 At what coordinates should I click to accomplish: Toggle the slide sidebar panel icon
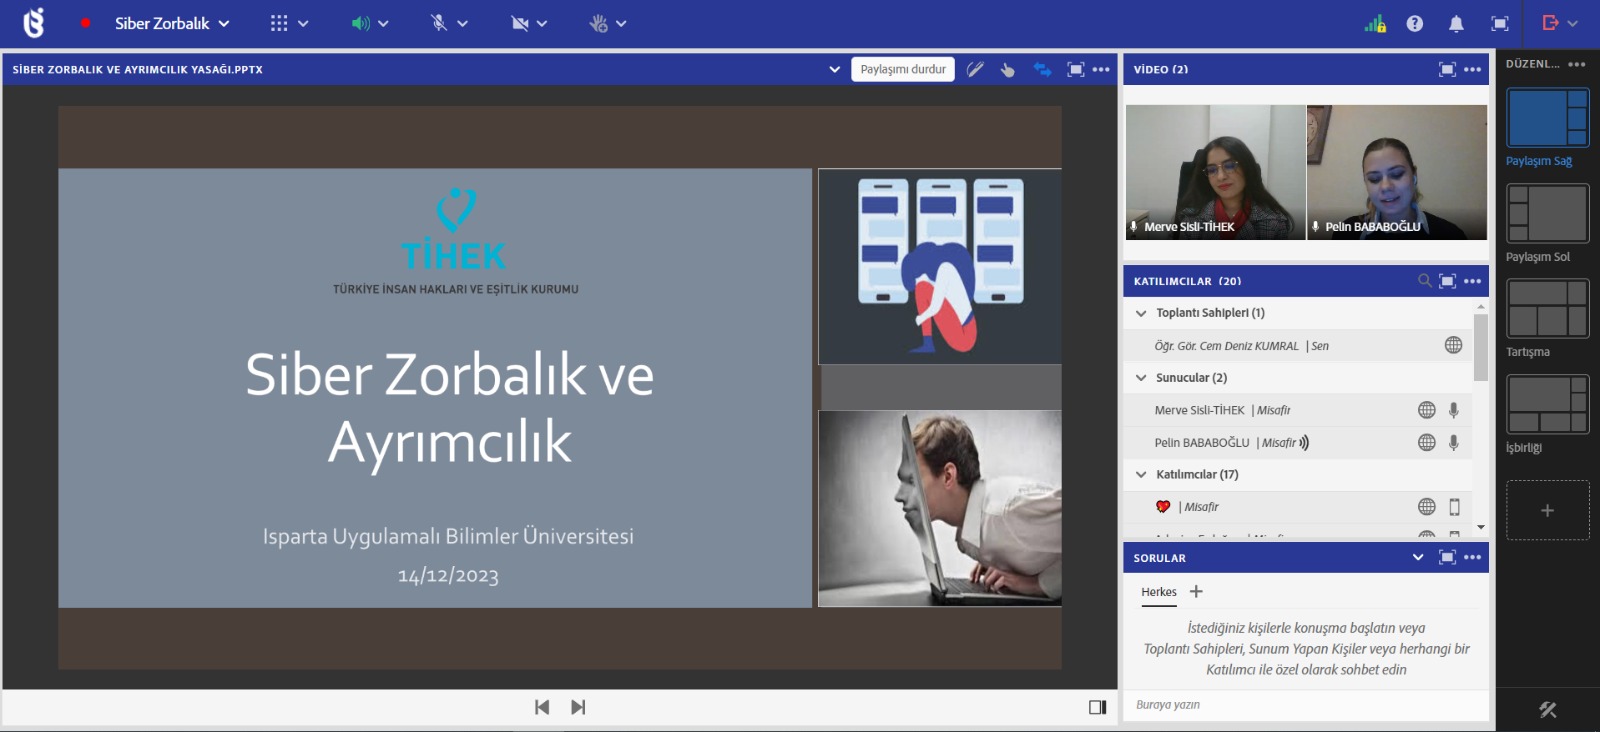coord(1097,707)
